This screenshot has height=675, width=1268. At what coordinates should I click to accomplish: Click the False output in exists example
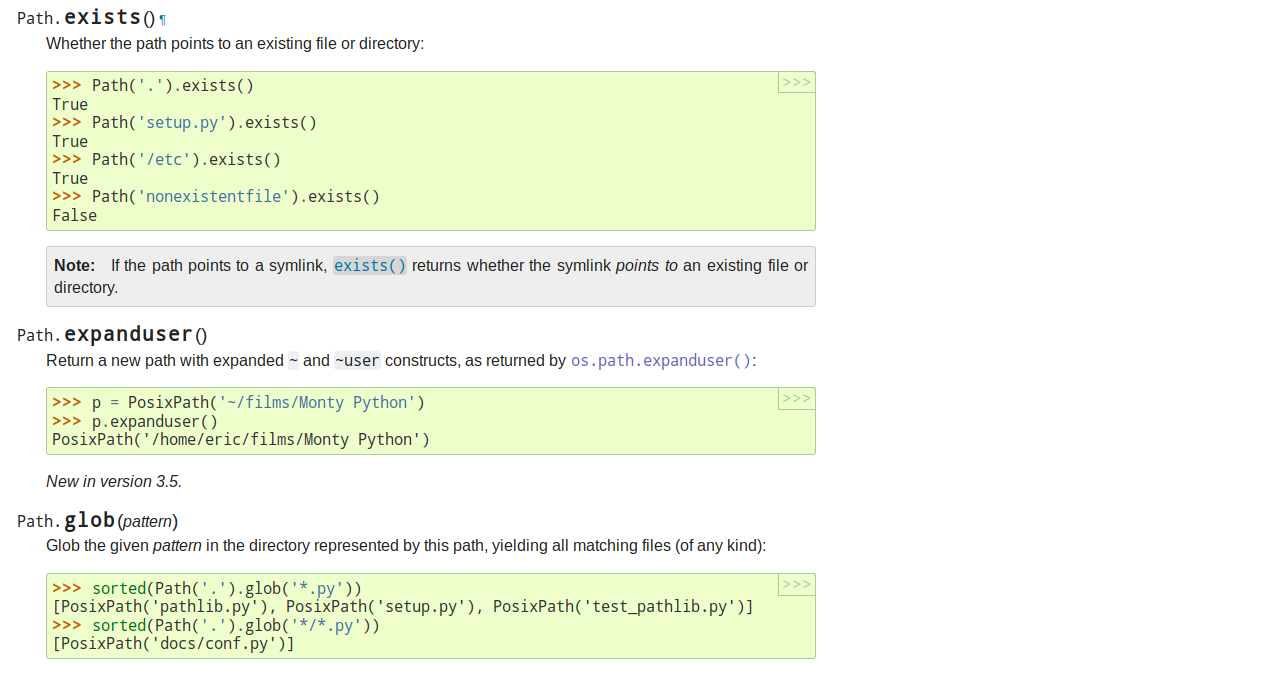(x=75, y=216)
